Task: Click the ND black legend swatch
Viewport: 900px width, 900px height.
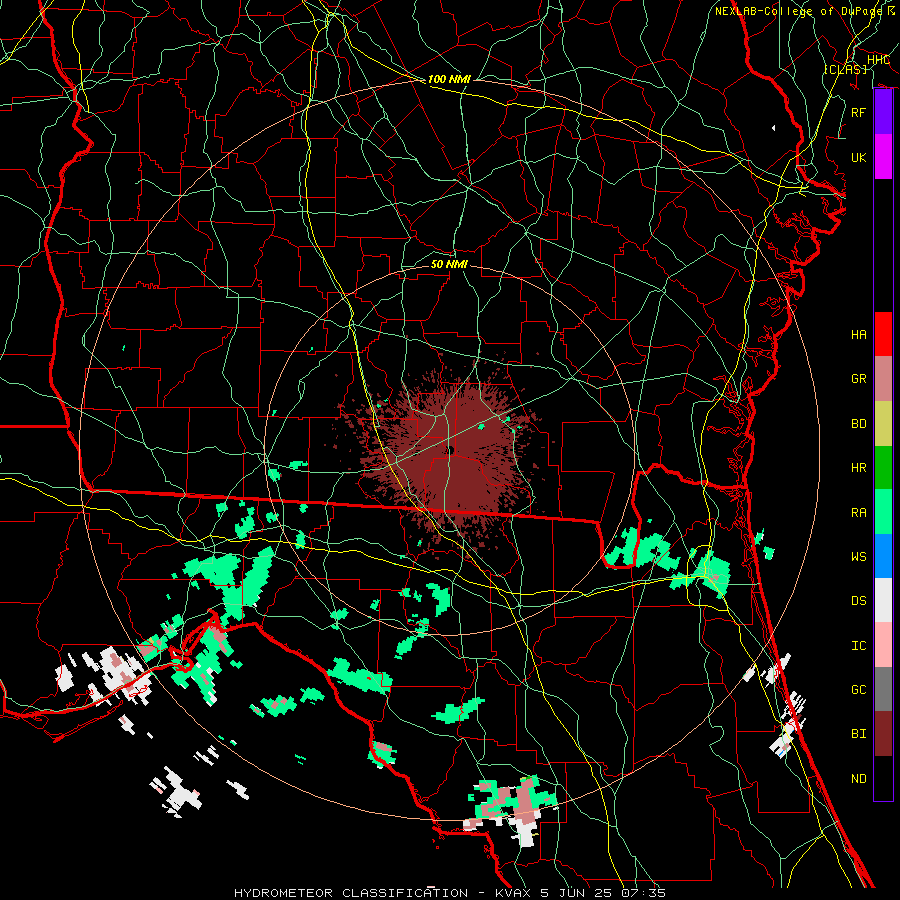Action: pyautogui.click(x=883, y=778)
